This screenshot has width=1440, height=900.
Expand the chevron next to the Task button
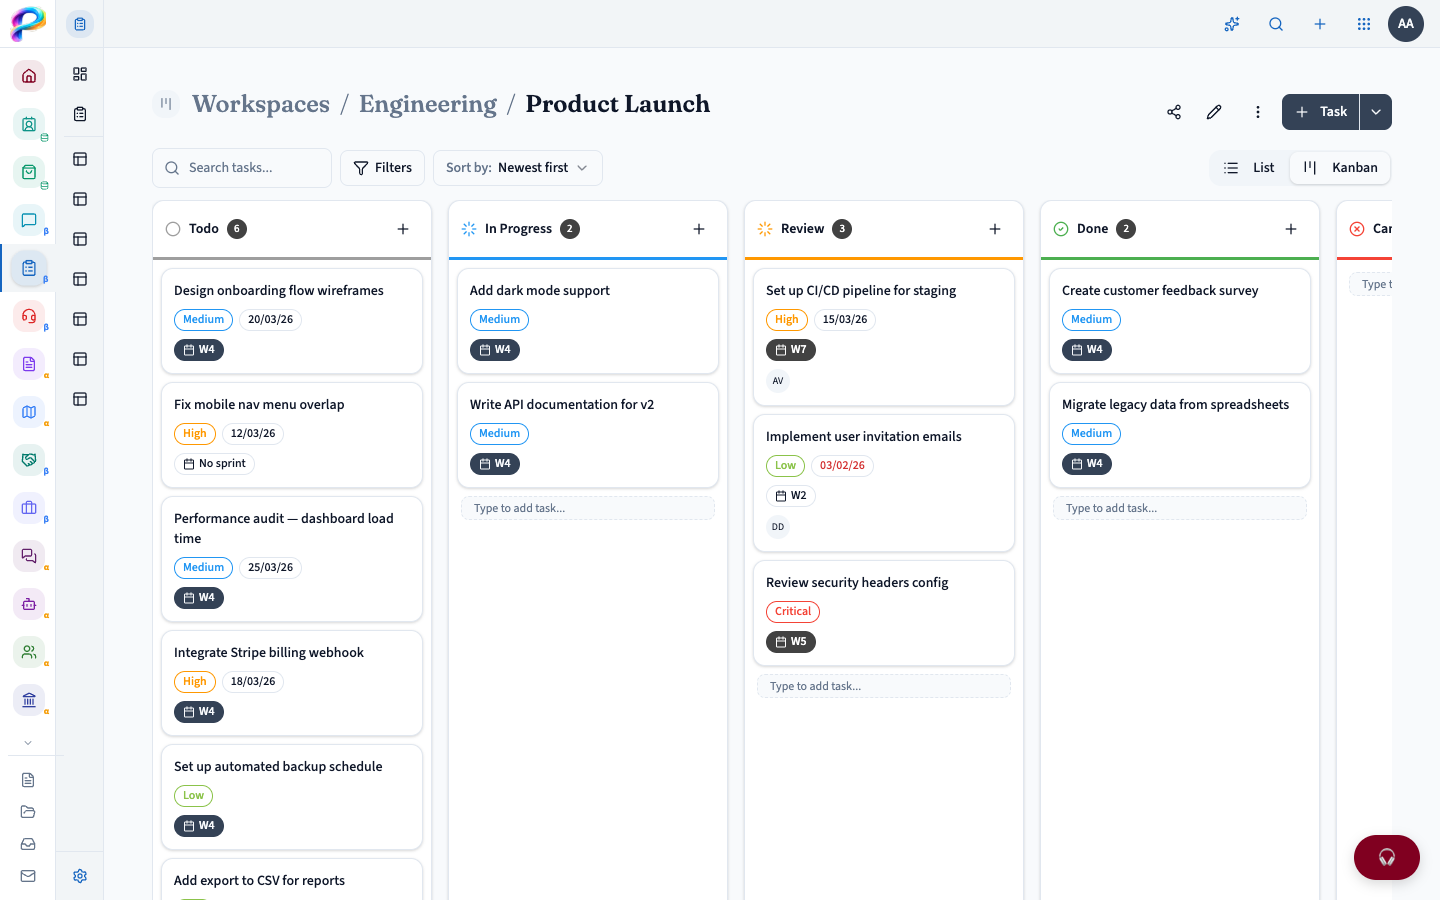pyautogui.click(x=1376, y=112)
